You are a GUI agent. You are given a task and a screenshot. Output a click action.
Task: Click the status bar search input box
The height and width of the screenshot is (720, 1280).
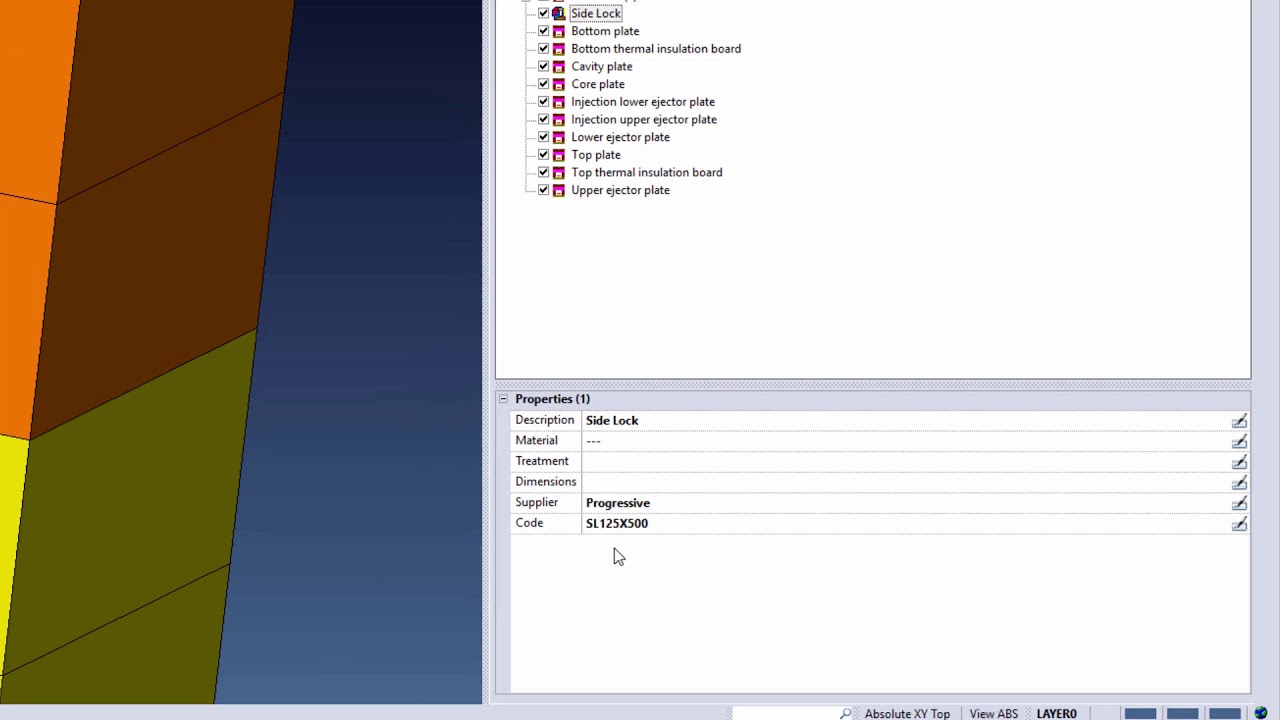click(x=785, y=713)
